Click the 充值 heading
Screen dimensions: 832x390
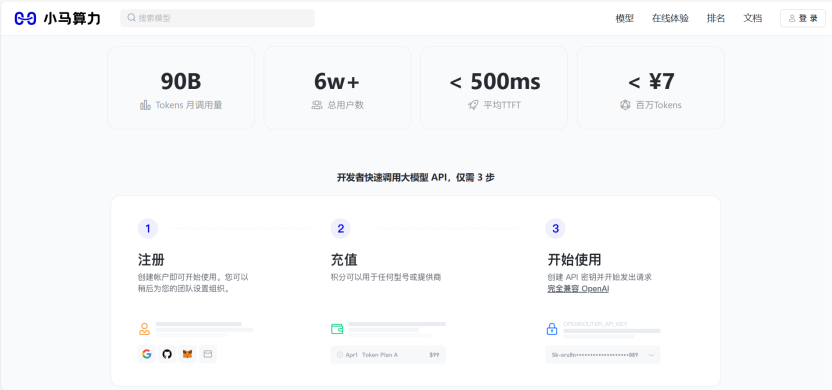click(344, 260)
